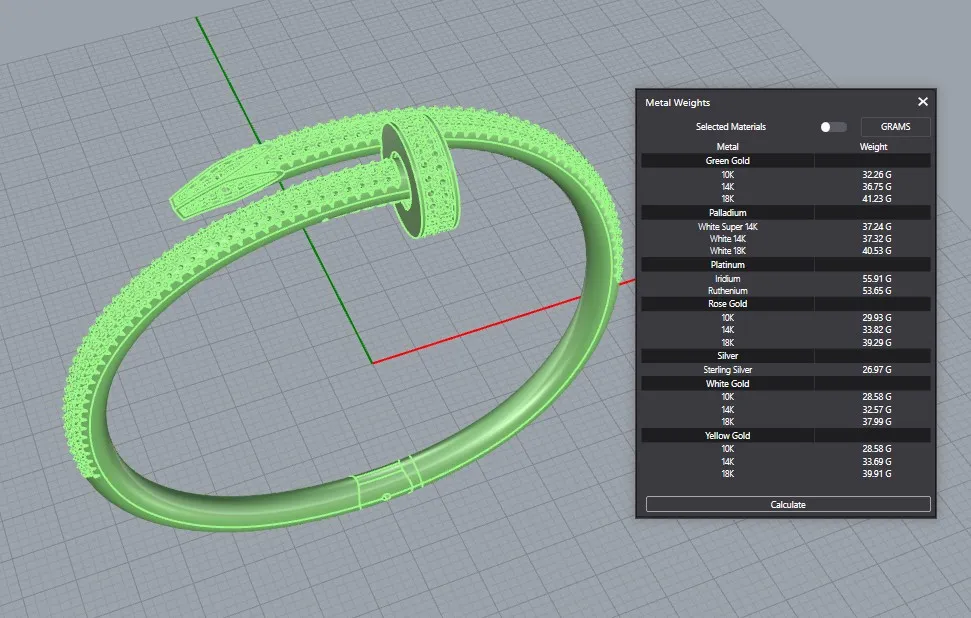
Task: Select the Silver category row
Action: coord(786,356)
